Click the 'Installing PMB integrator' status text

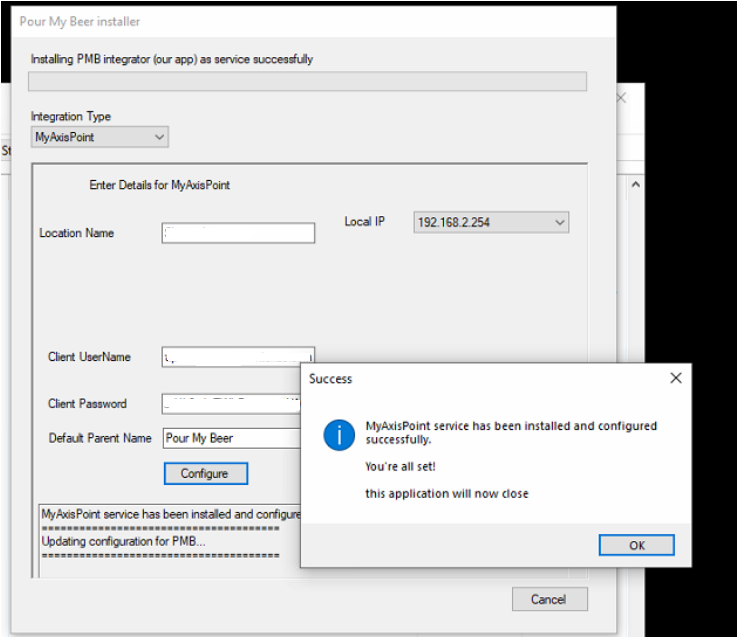[172, 59]
